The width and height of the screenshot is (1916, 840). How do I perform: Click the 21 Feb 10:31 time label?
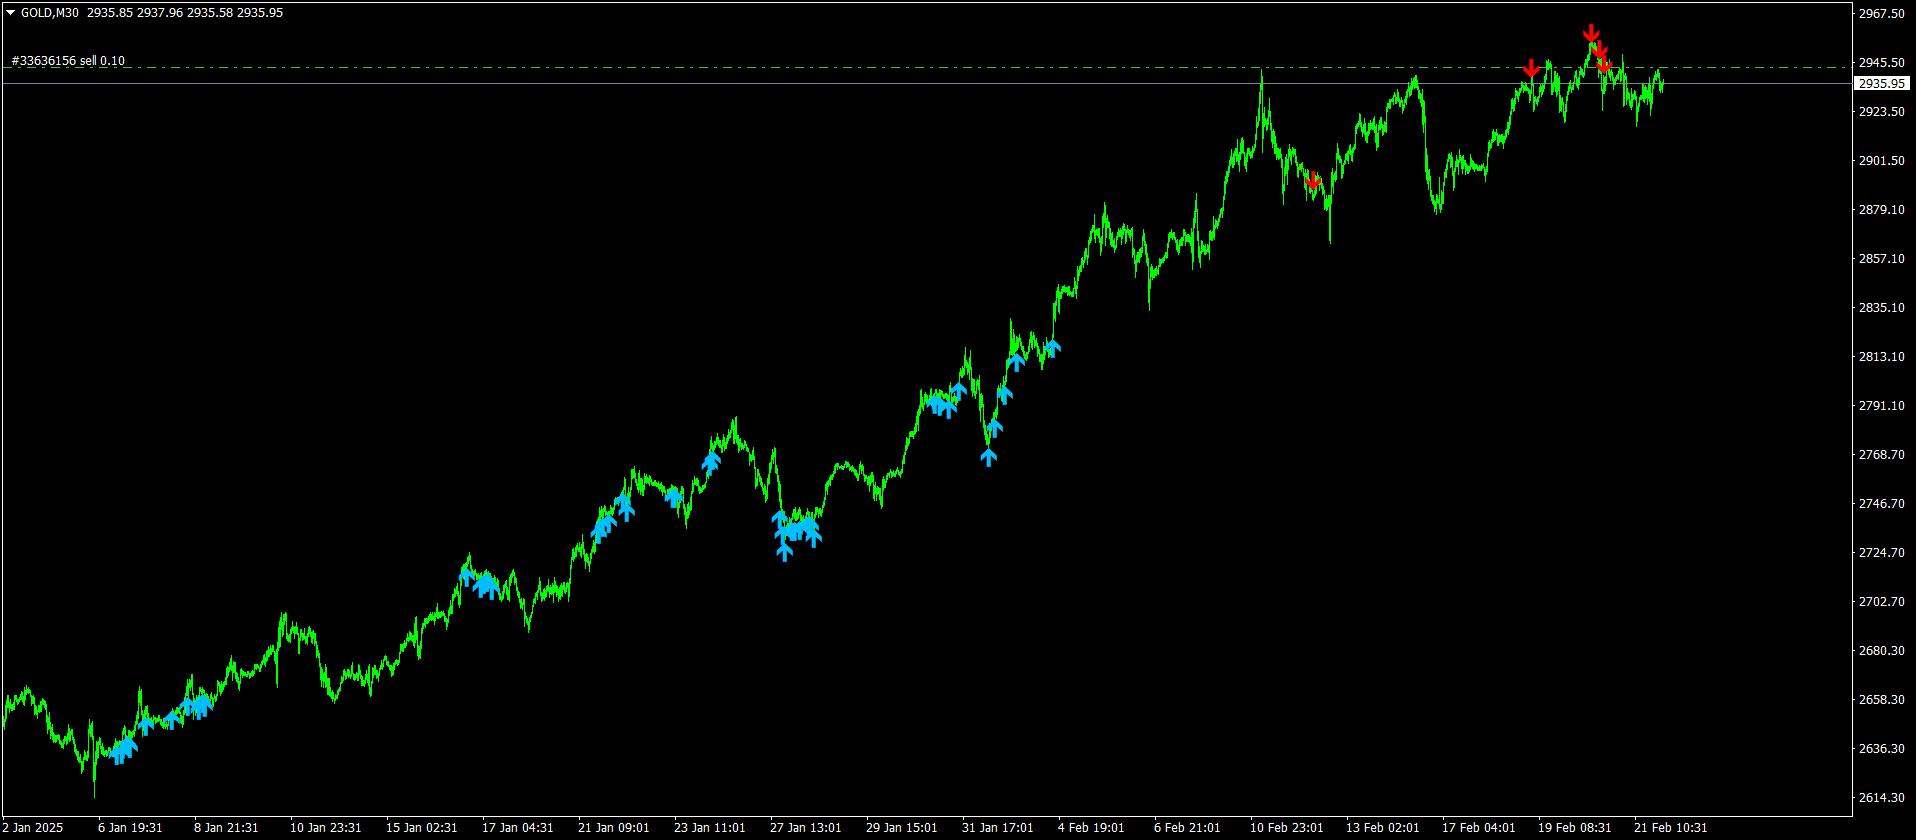coord(1671,828)
